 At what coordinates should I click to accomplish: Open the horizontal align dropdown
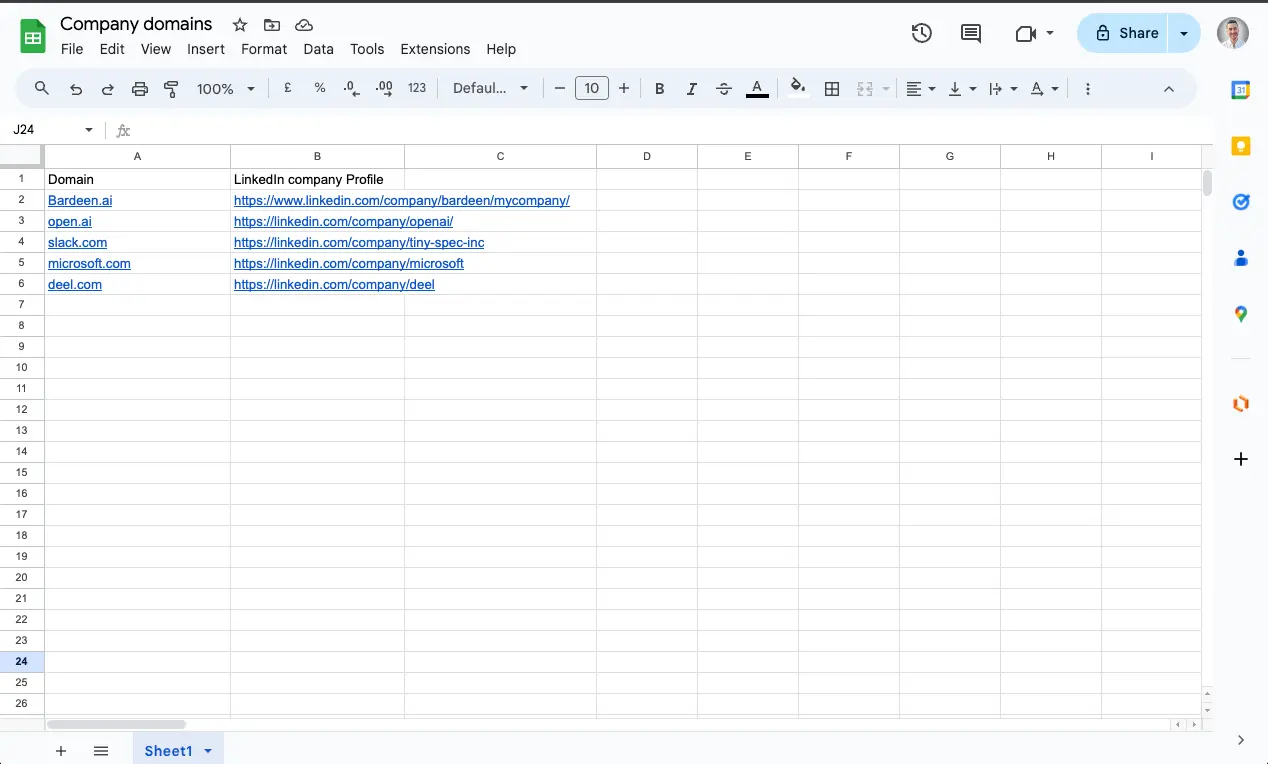coord(921,89)
